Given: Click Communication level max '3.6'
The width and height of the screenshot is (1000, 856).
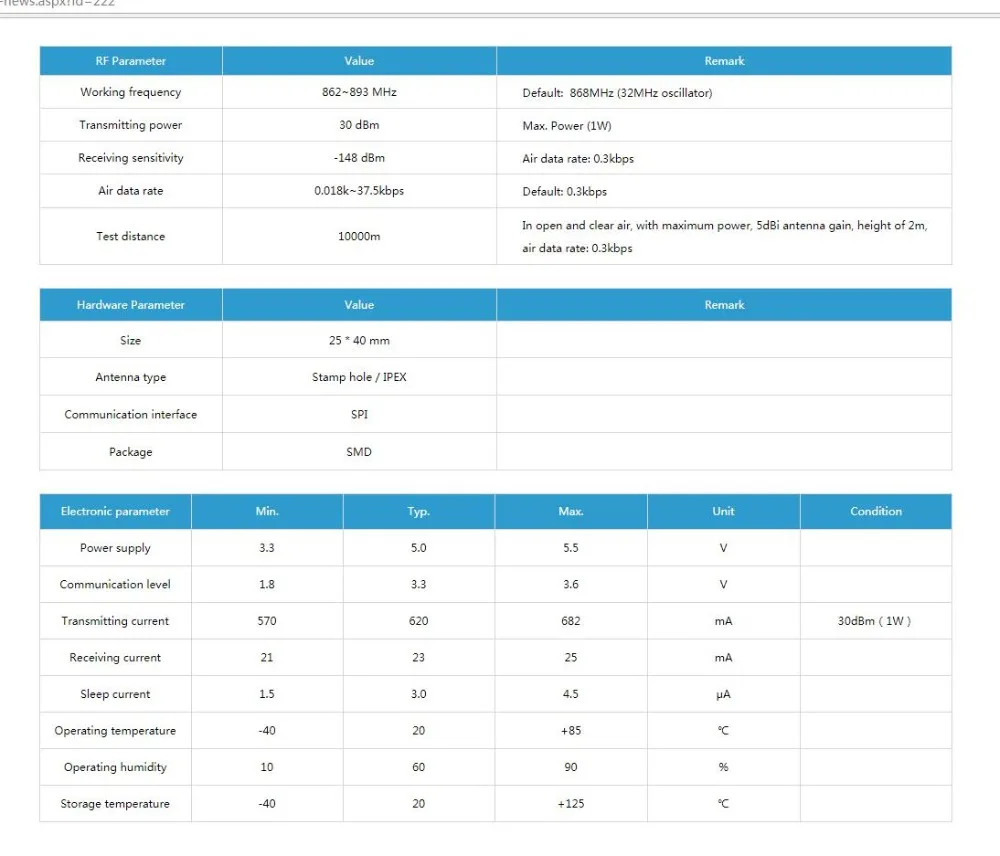Looking at the screenshot, I should (571, 584).
